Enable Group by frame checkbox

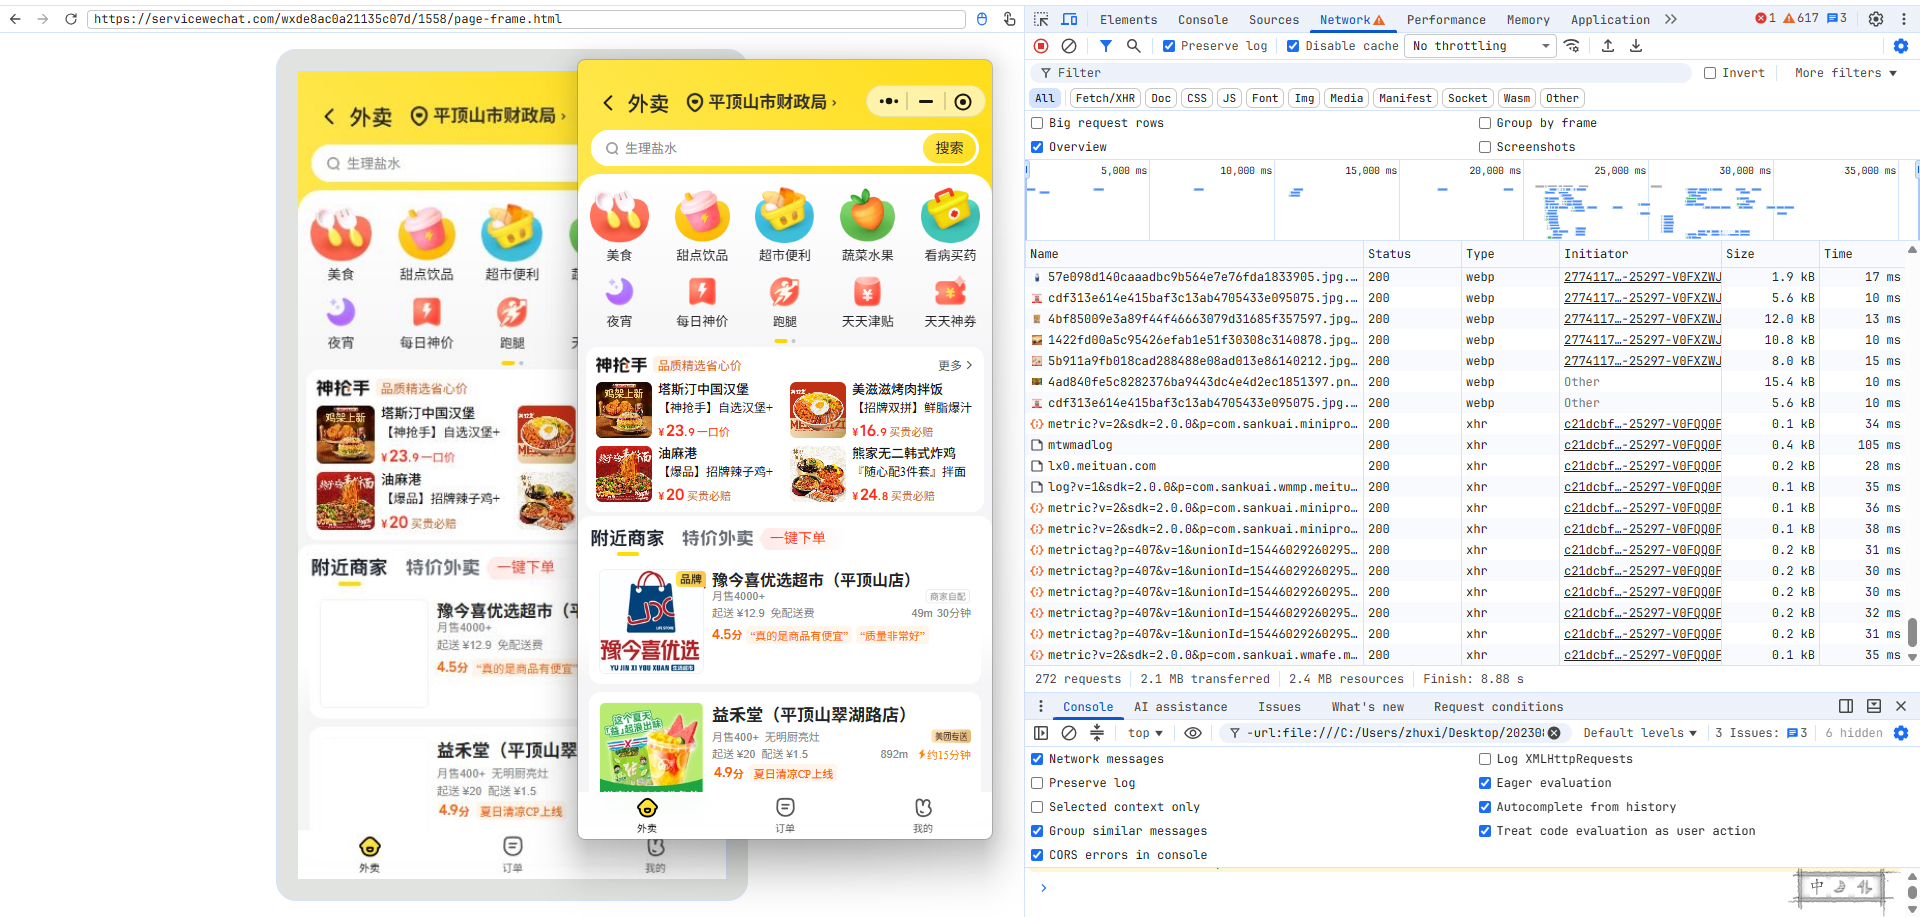coord(1485,123)
